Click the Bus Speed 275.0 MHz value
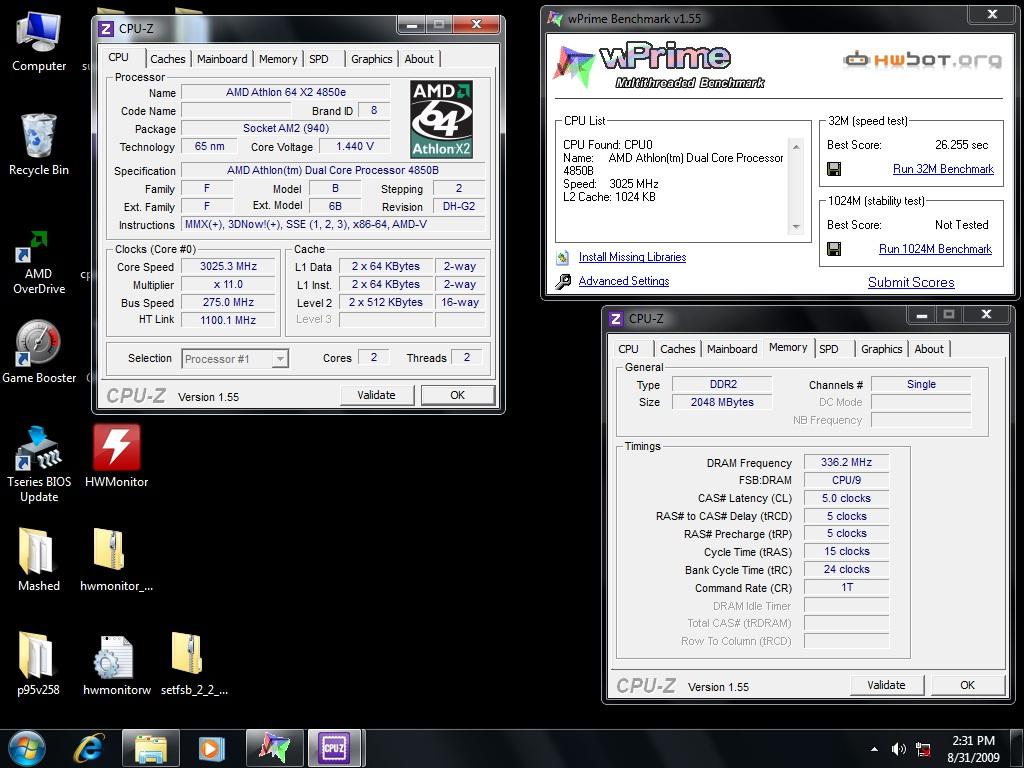Image resolution: width=1024 pixels, height=768 pixels. (229, 302)
